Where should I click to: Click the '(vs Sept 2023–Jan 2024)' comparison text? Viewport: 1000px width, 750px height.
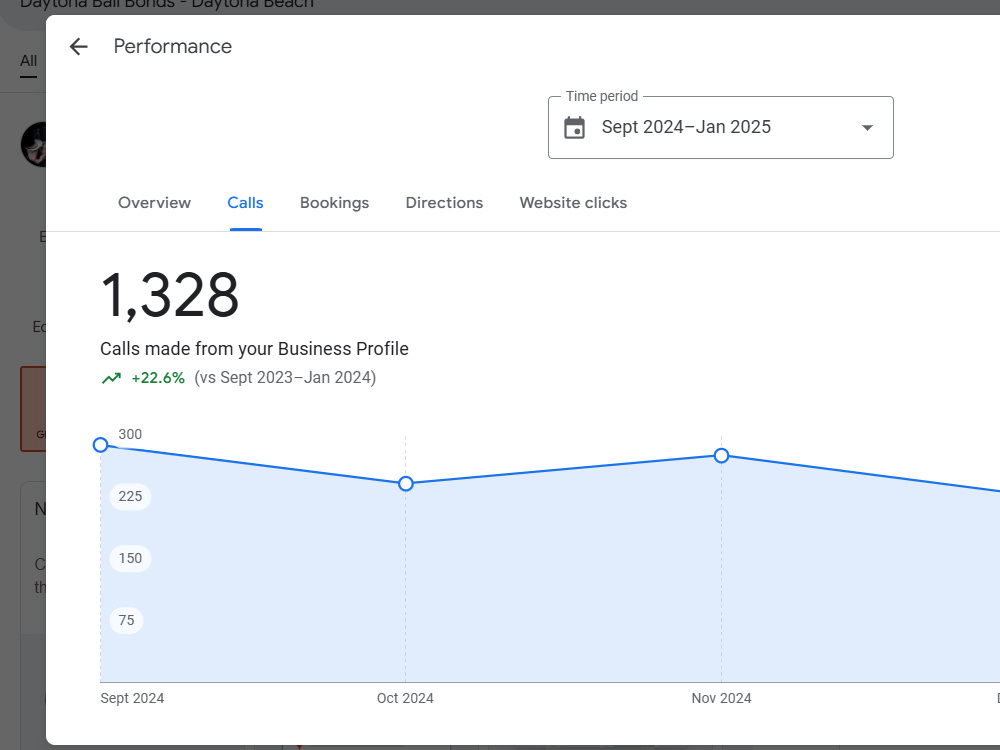tap(285, 378)
